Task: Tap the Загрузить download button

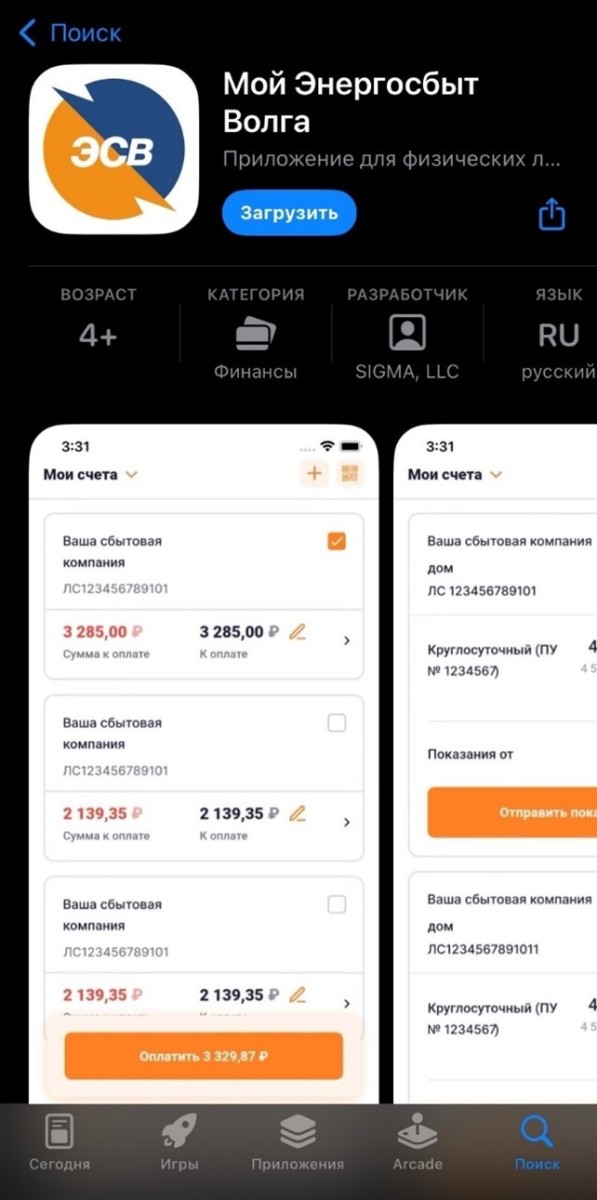Action: click(x=289, y=213)
